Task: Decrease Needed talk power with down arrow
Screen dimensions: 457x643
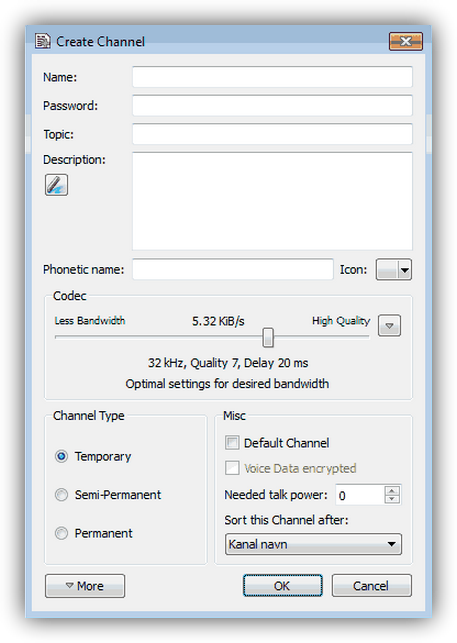Action: coord(392,499)
